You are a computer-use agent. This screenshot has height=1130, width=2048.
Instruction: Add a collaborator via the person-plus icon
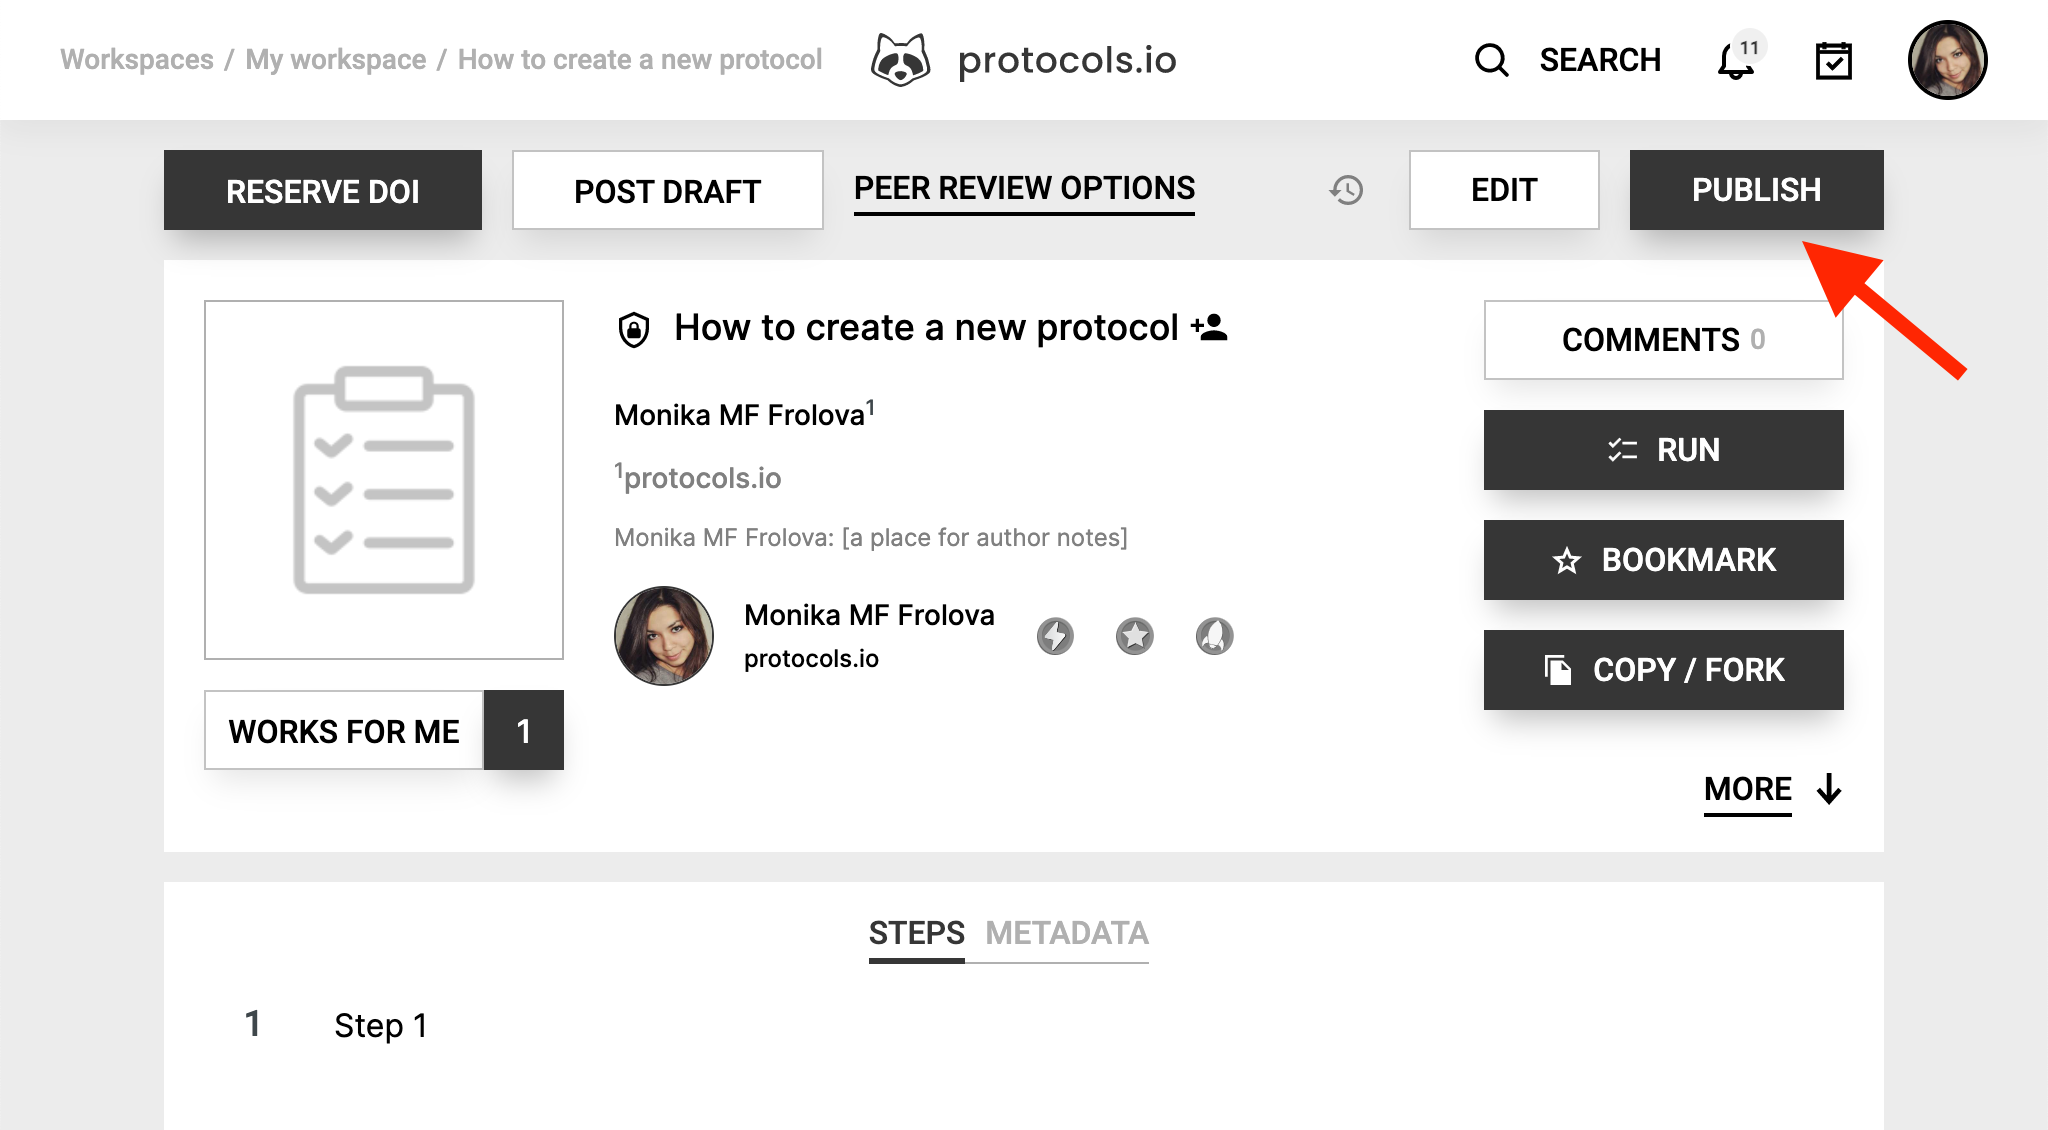1211,327
